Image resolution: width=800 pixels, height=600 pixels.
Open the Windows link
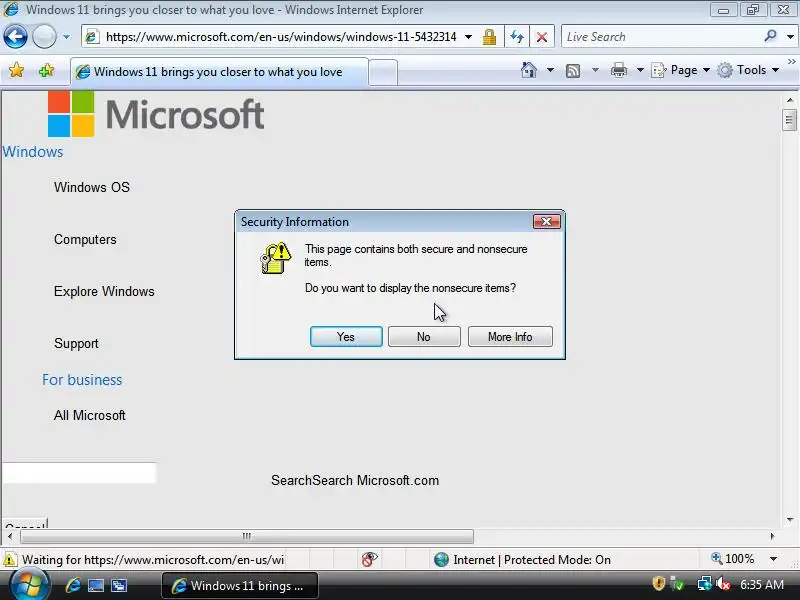pos(33,152)
